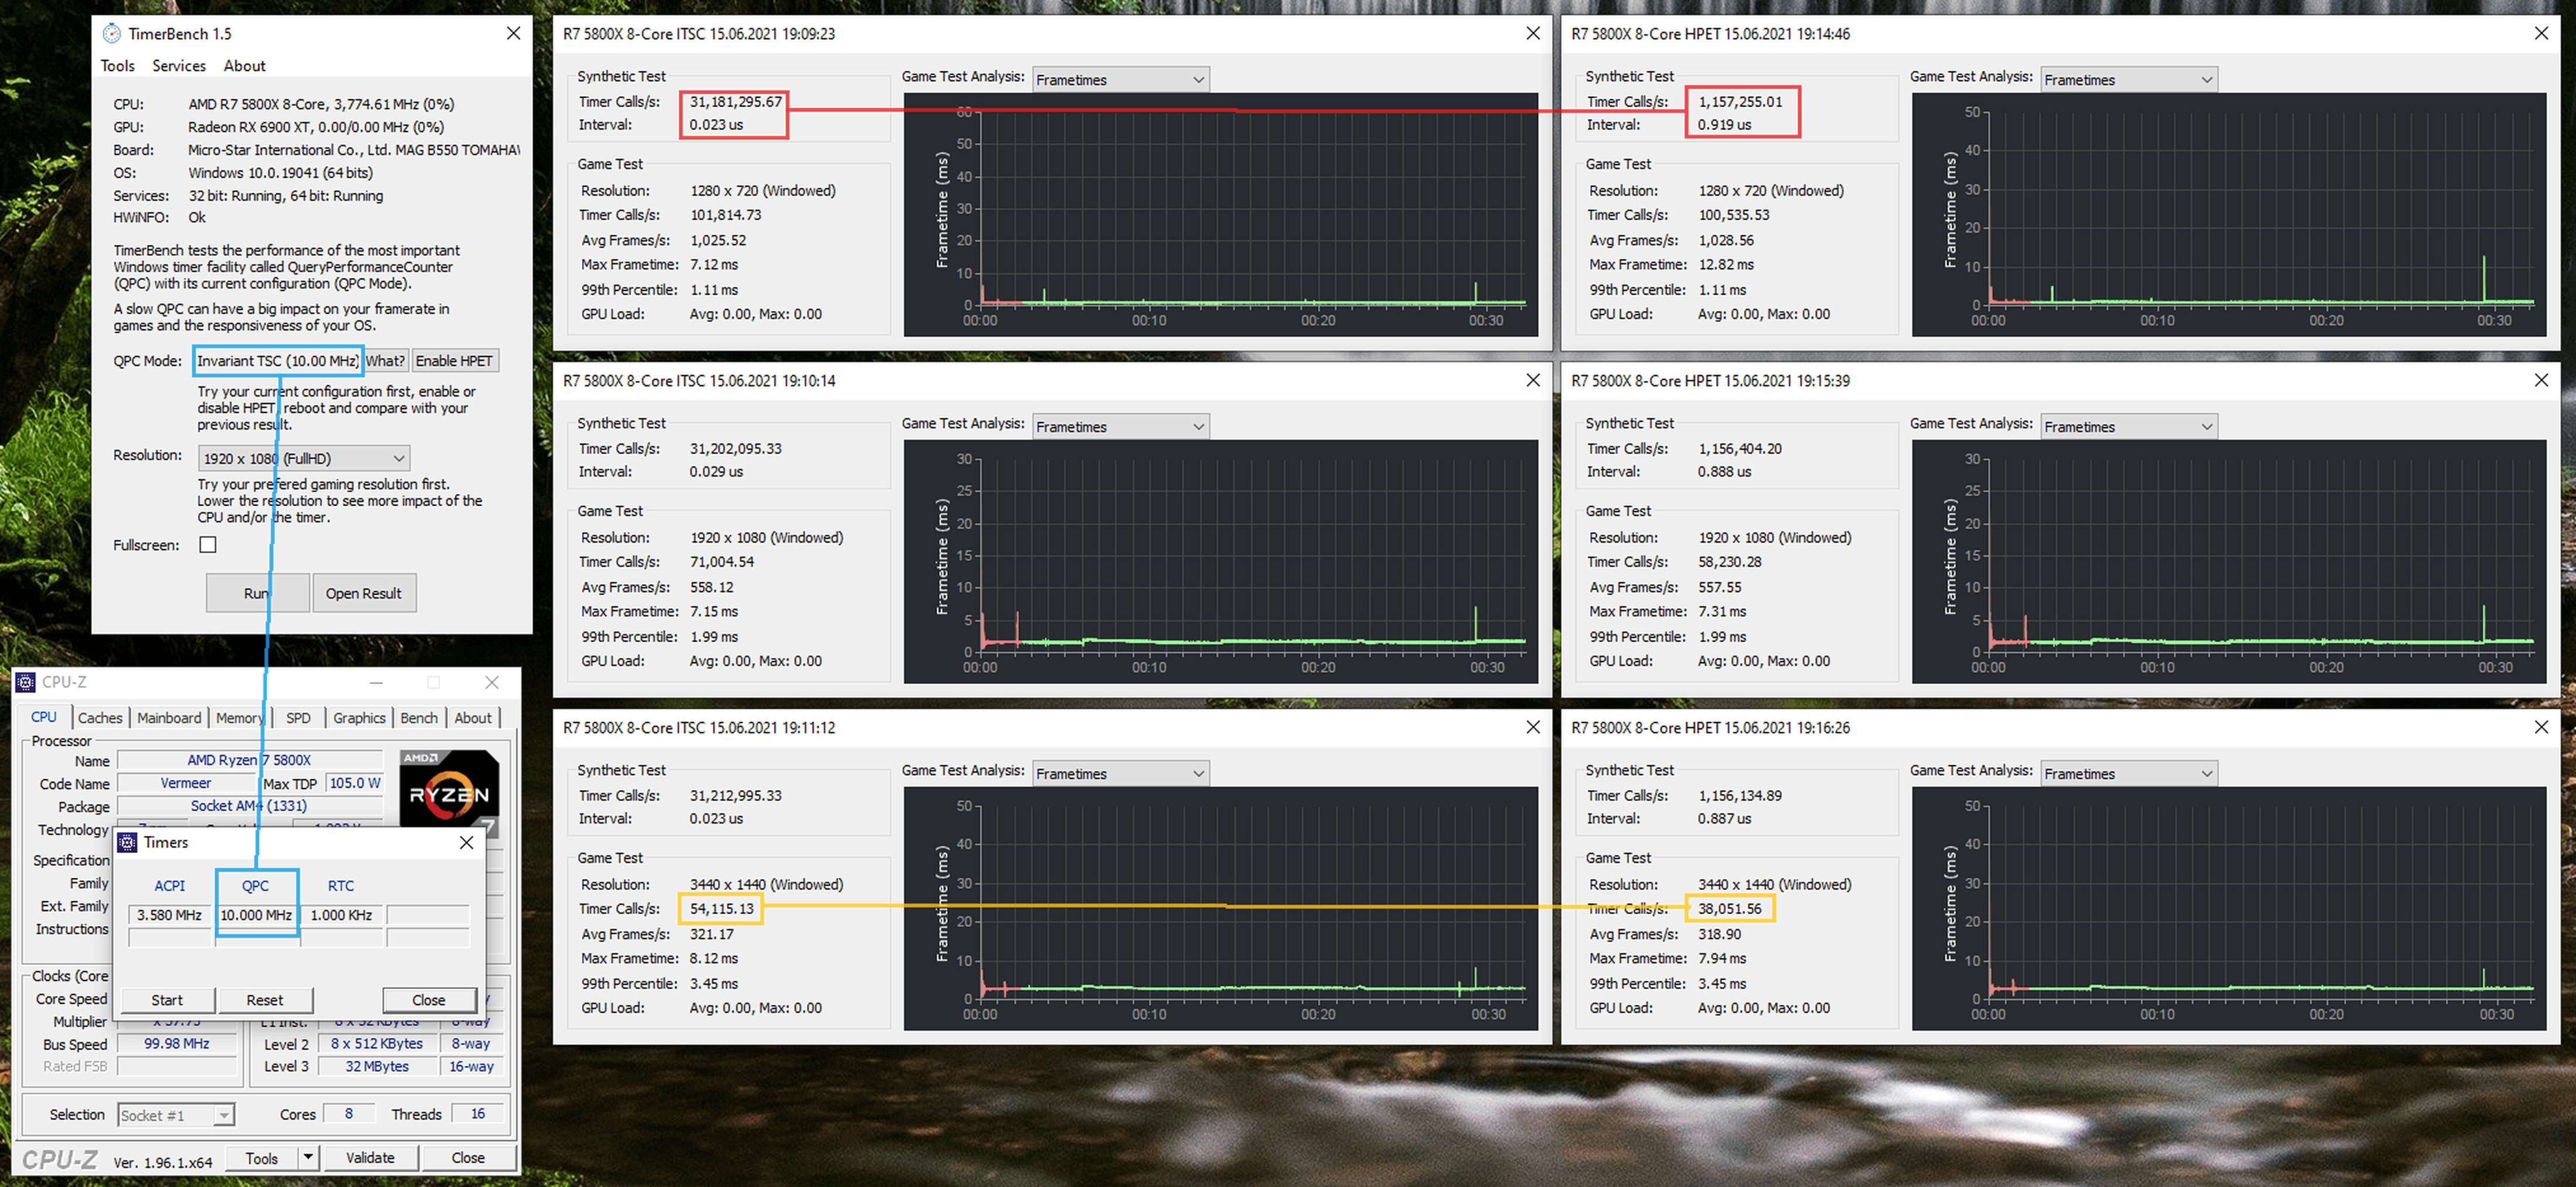
Task: Click the Timers dialog chip icon
Action: click(127, 842)
